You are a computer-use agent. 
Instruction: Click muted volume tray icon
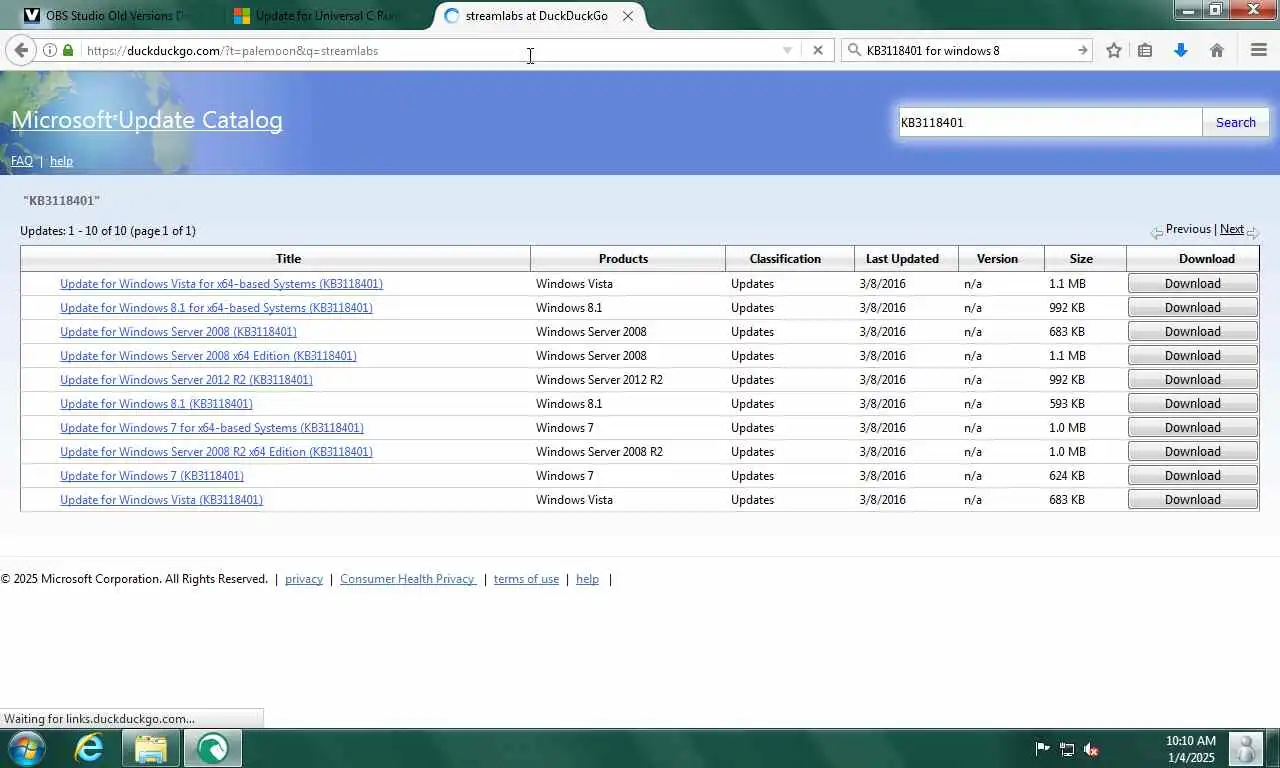[x=1091, y=749]
